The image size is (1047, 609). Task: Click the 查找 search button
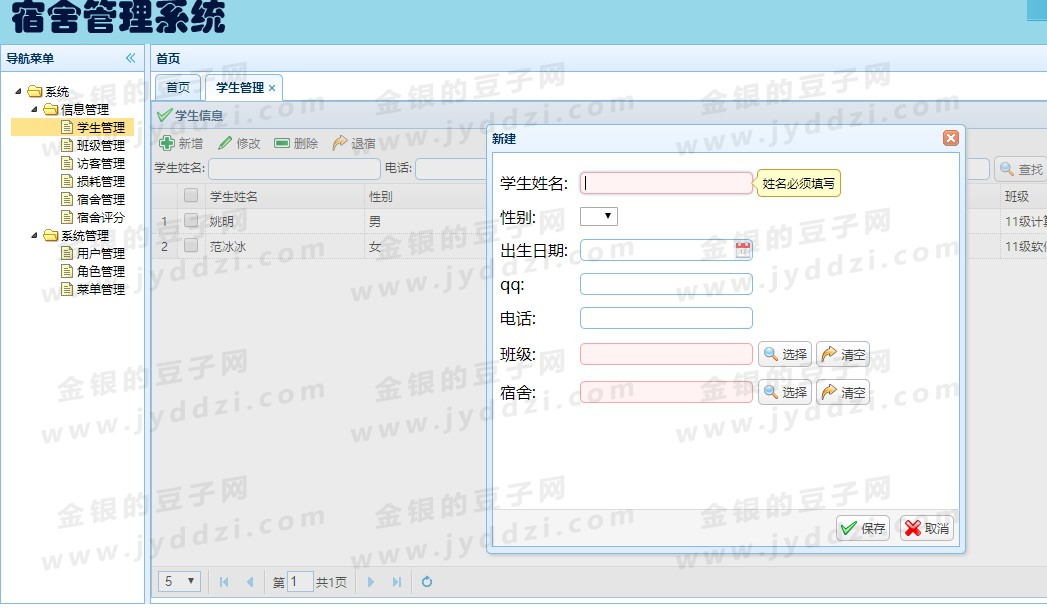pos(1021,169)
